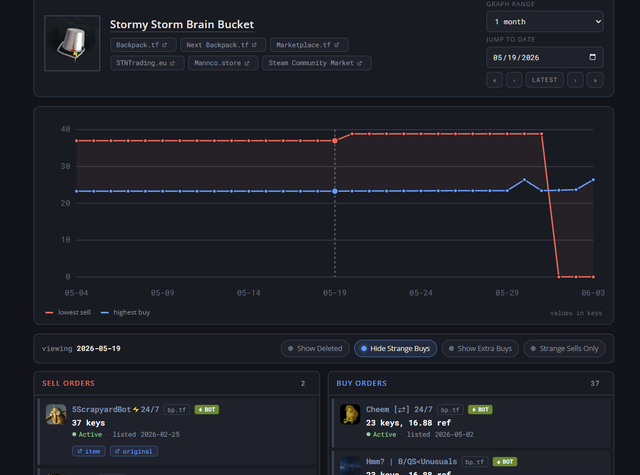The image size is (640, 475).
Task: Click the BOT badge on Cheem listing
Action: 480,410
